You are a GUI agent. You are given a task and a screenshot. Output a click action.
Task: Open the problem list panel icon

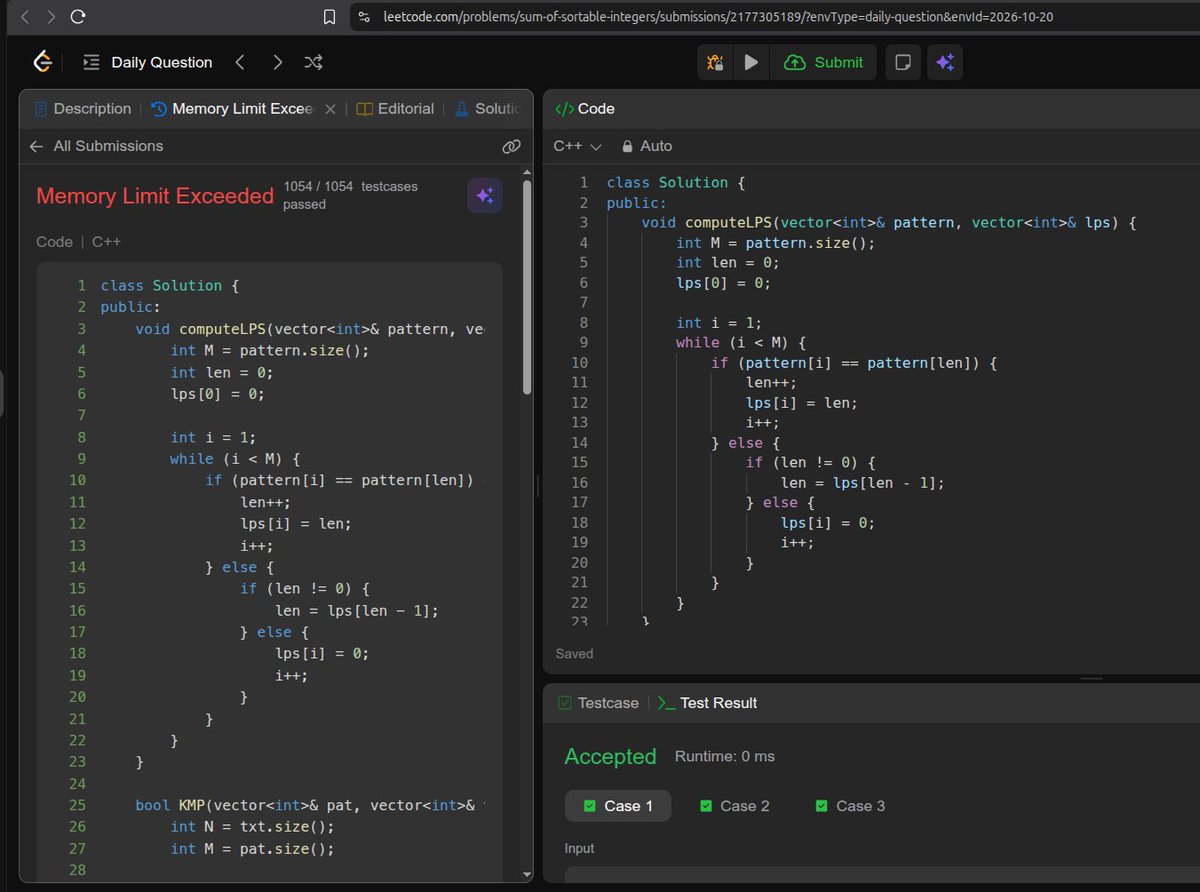pos(91,62)
